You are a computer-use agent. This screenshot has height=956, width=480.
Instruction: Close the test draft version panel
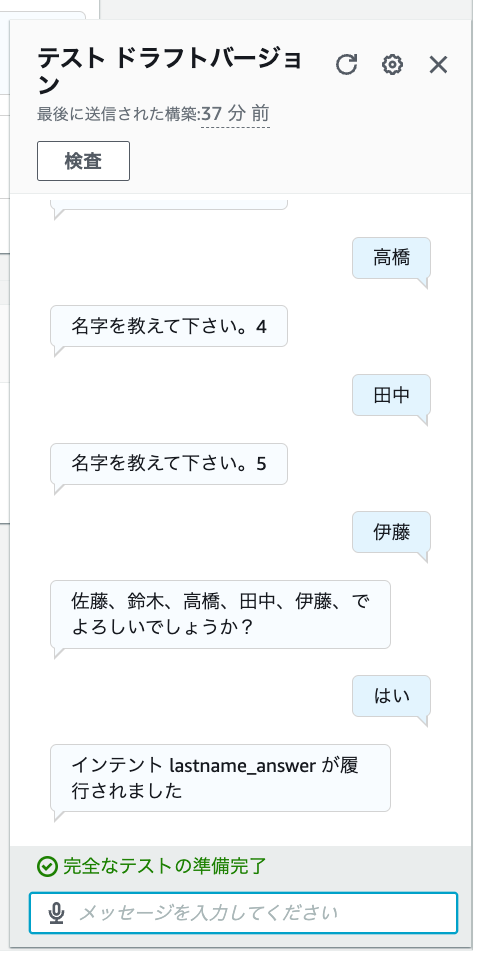[x=438, y=64]
